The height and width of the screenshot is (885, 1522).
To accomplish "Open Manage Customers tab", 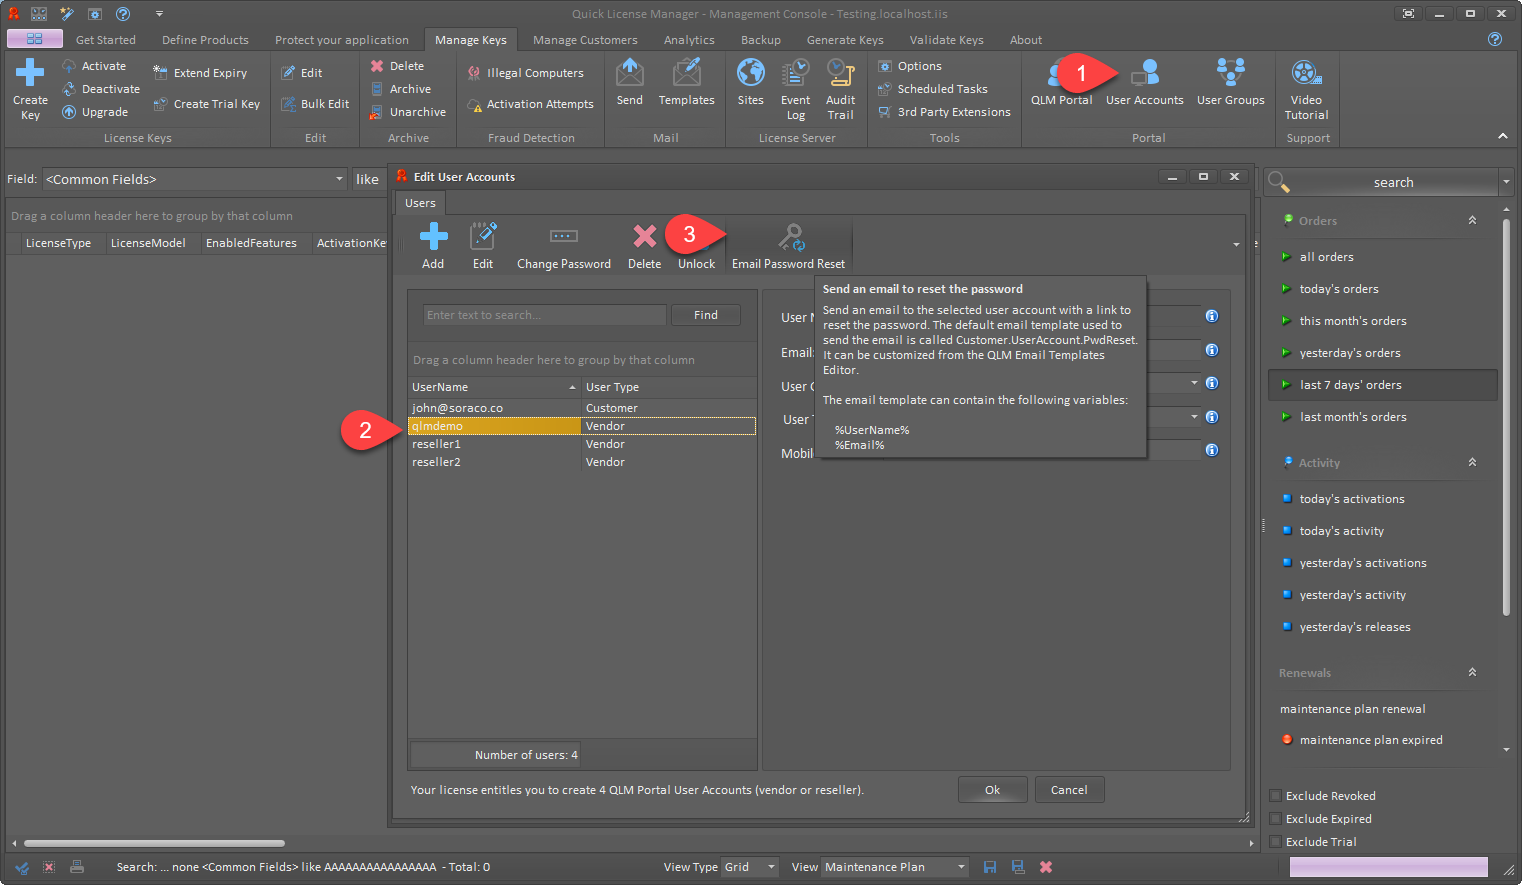I will 585,40.
